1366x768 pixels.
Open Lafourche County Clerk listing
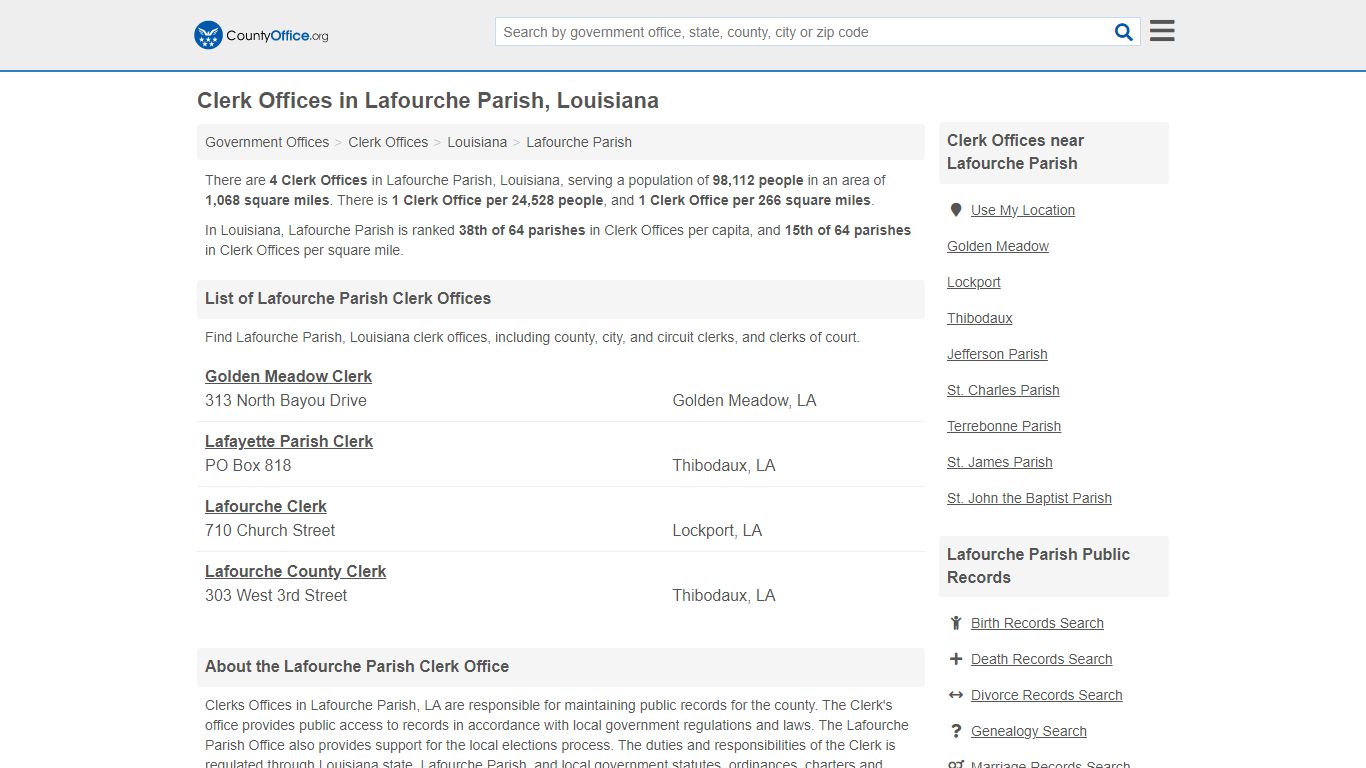click(x=295, y=571)
